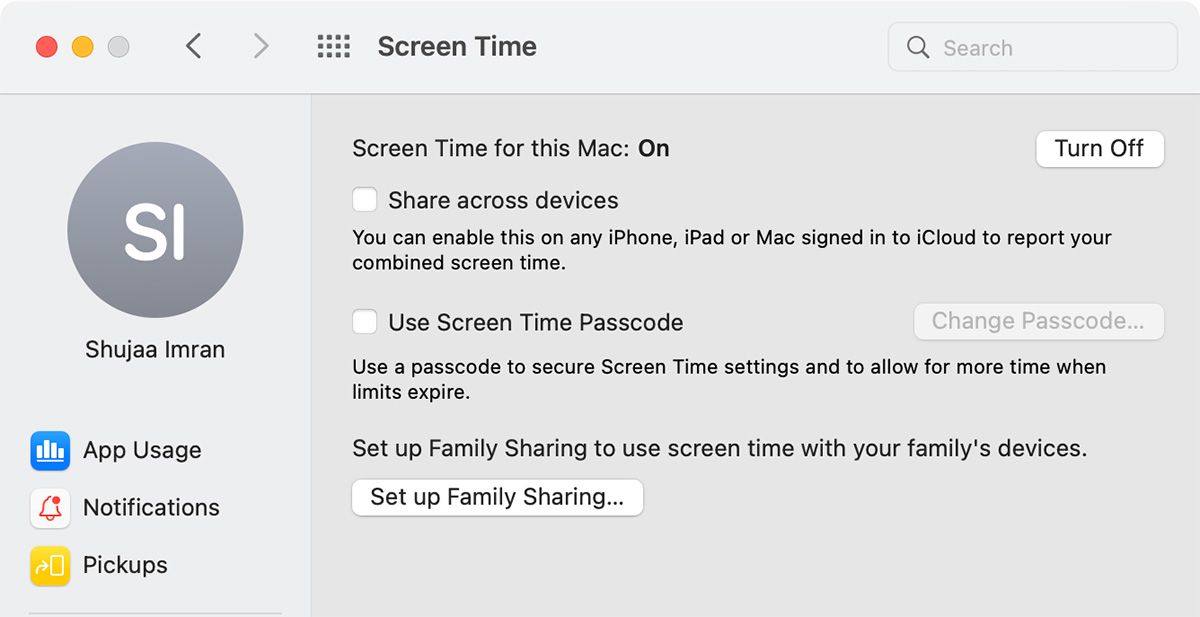Click the yellow Pickups phone icon
Image resolution: width=1200 pixels, height=617 pixels.
point(50,565)
